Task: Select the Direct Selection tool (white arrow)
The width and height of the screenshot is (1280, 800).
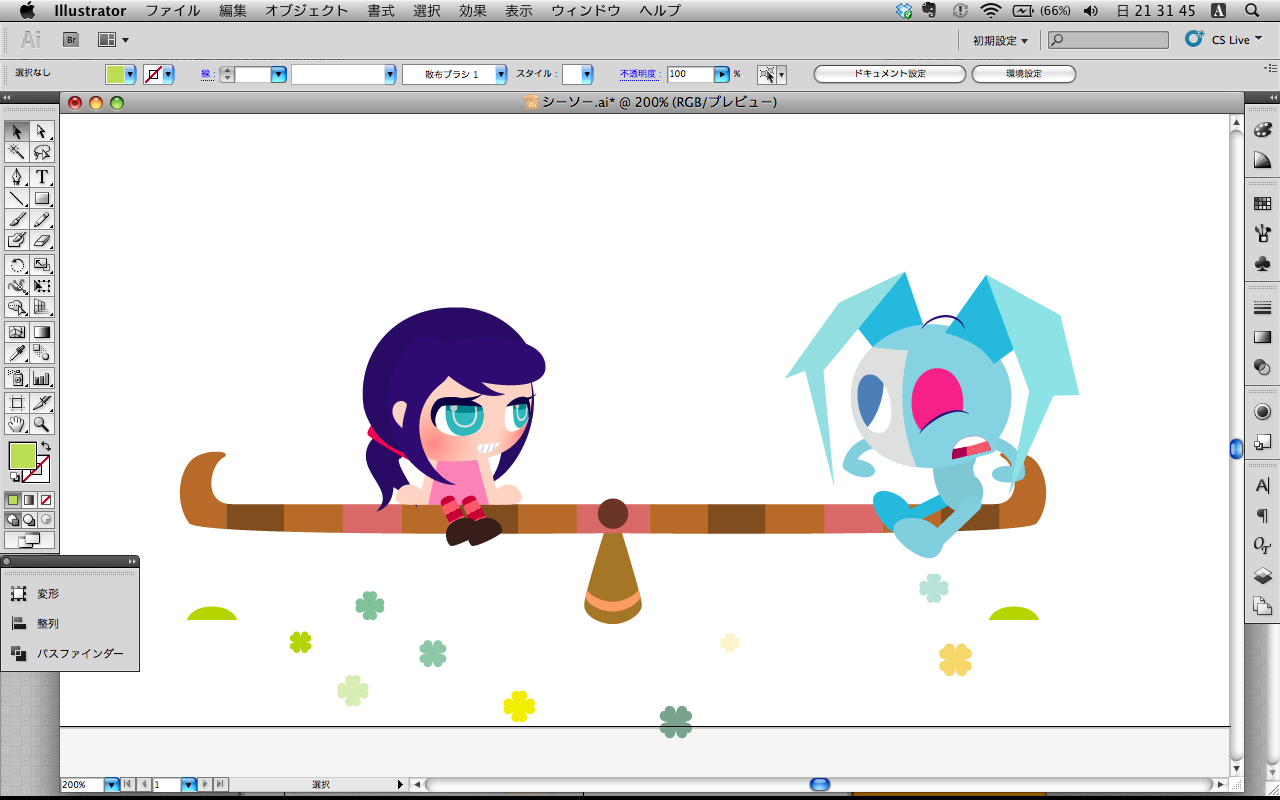Action: pos(42,131)
